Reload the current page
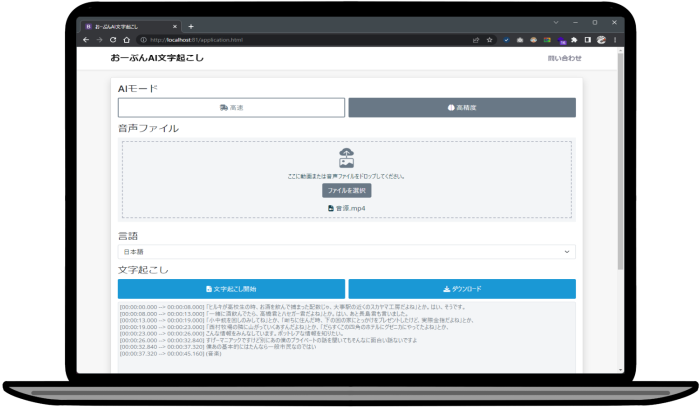 click(x=113, y=40)
